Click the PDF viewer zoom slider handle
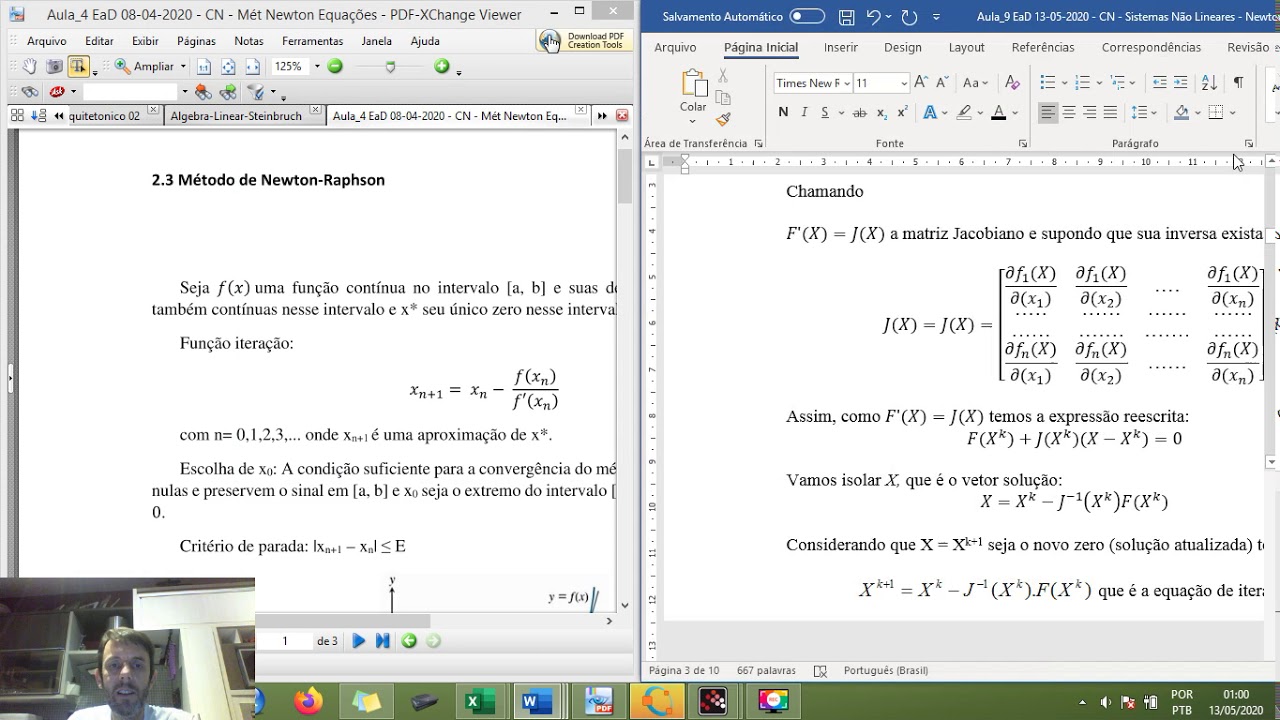 click(390, 67)
